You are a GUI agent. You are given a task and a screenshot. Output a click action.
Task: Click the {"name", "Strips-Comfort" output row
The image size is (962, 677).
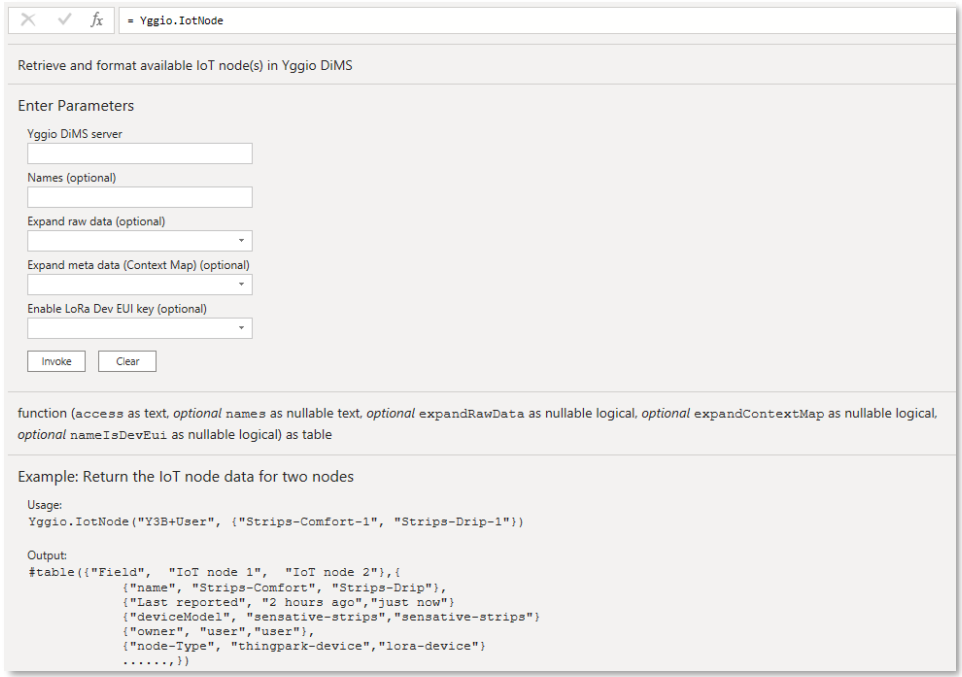284,587
